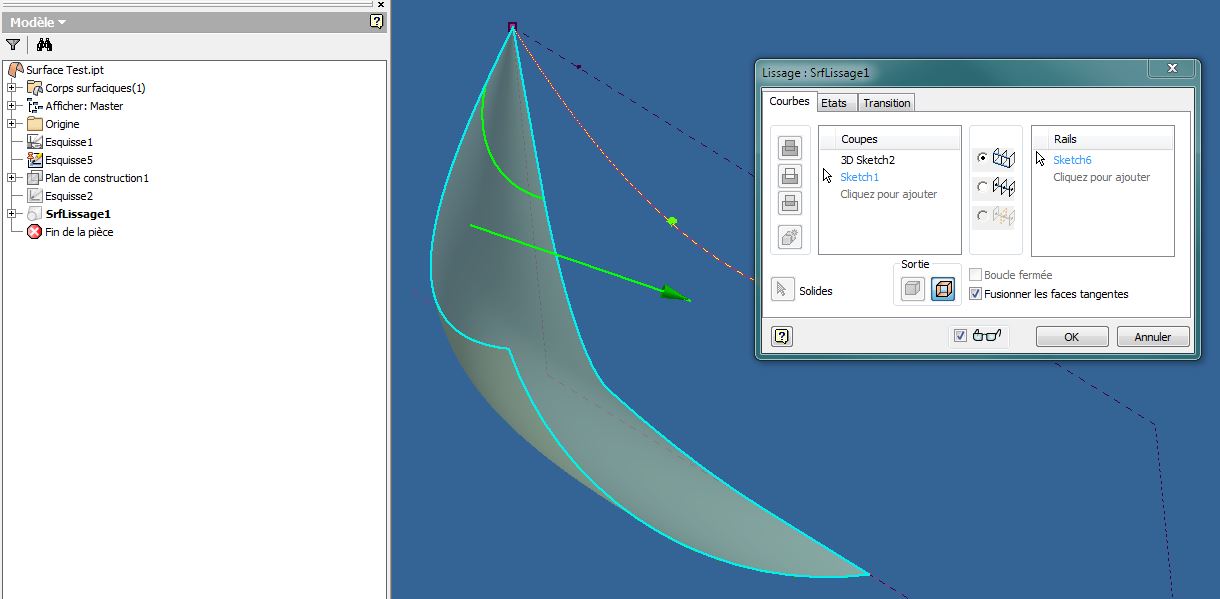Click OK to confirm the loft
The height and width of the screenshot is (599, 1220).
point(1071,336)
